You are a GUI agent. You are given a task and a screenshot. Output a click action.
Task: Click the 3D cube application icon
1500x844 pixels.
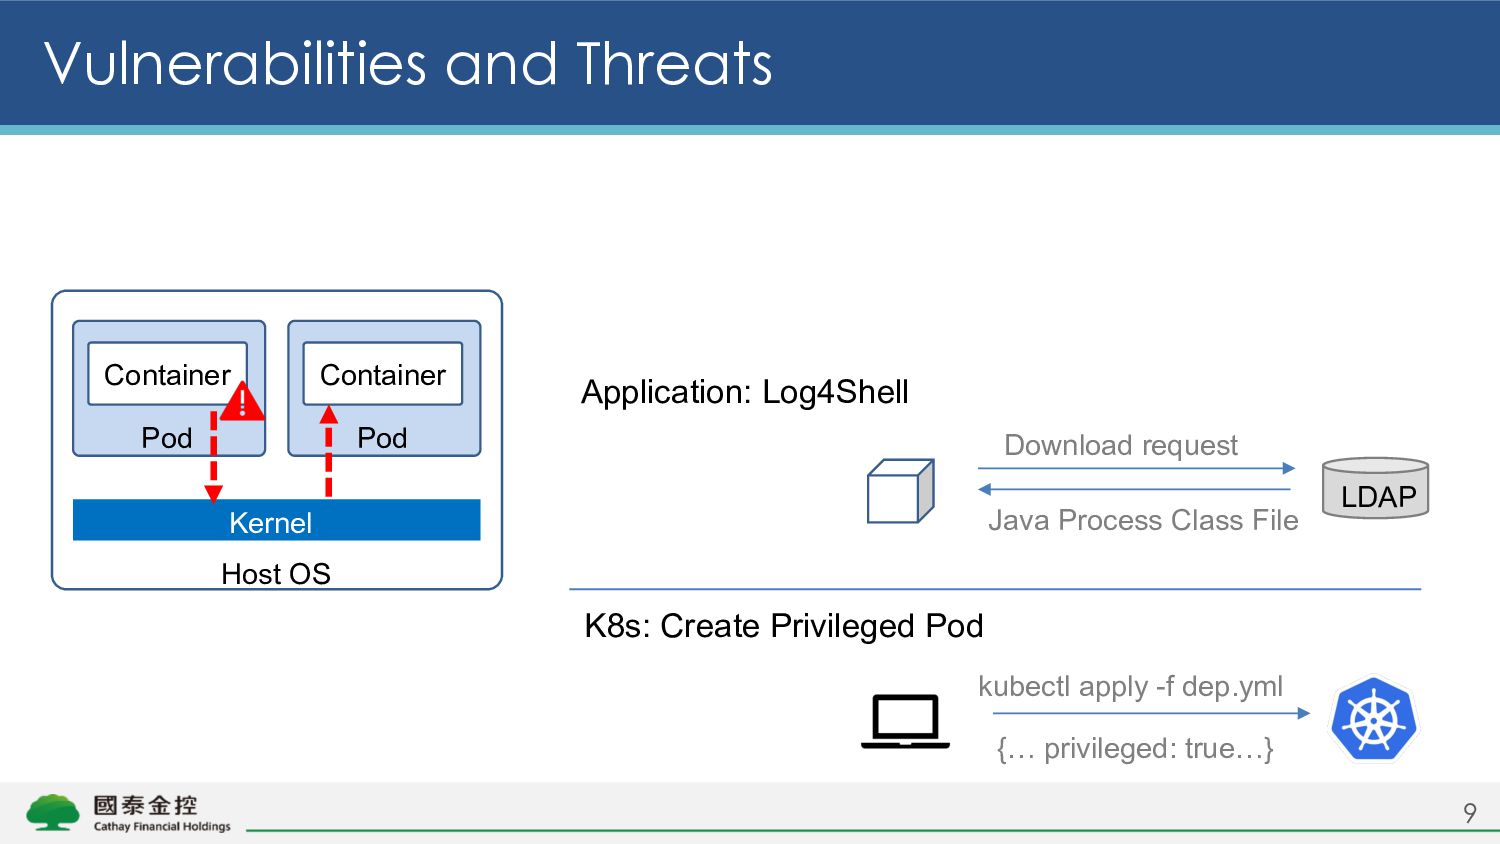pos(901,491)
